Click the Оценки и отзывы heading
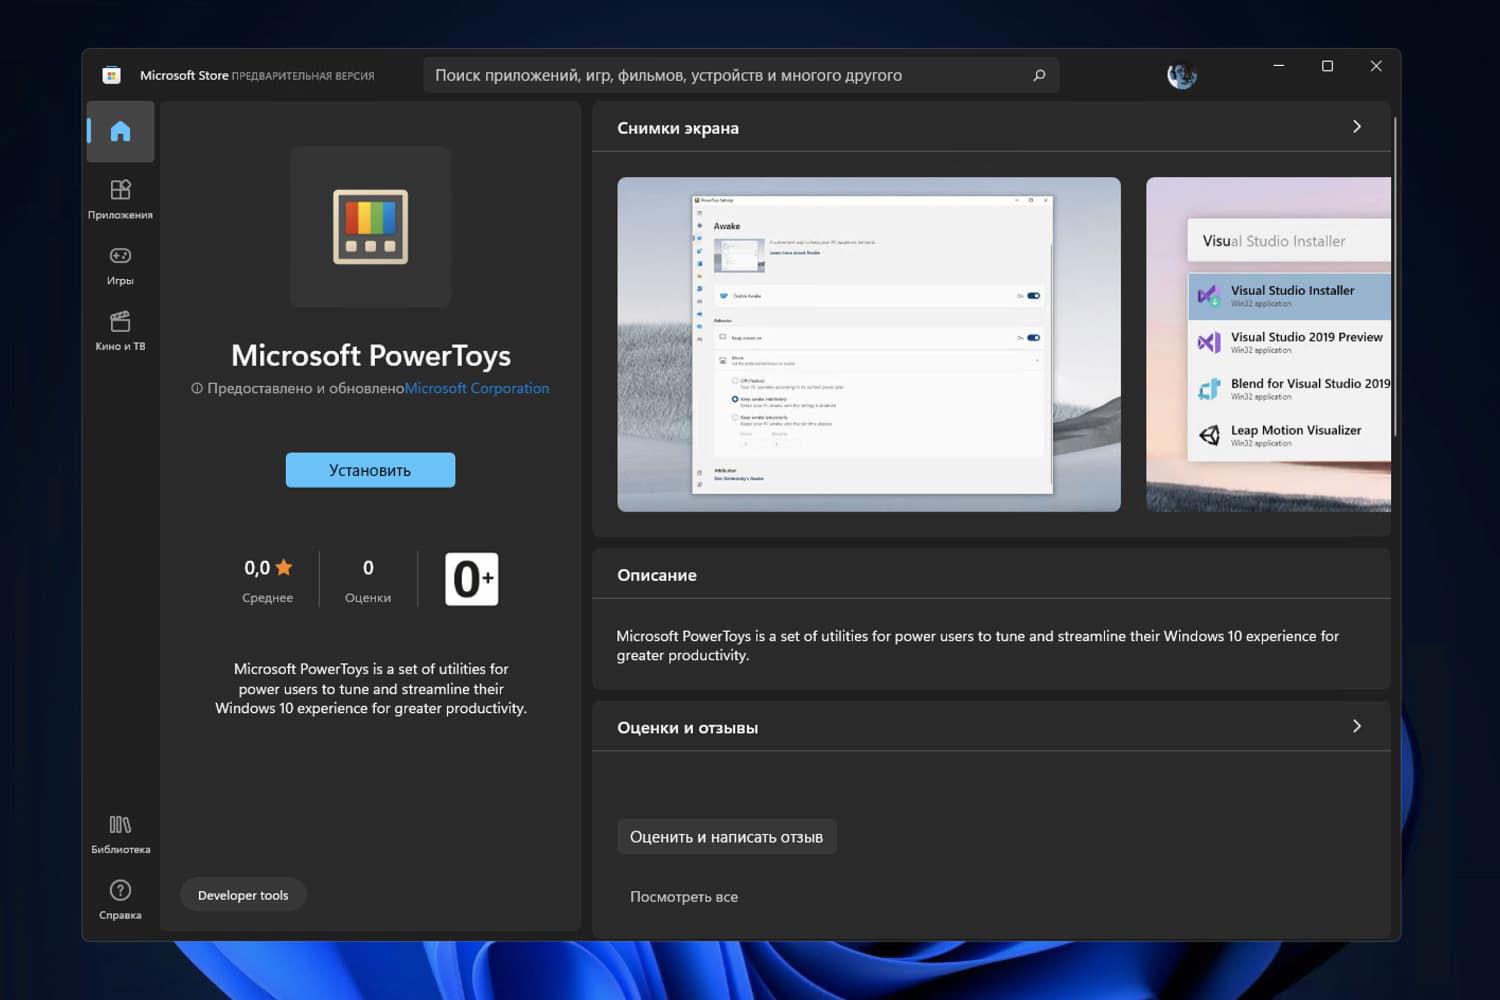The height and width of the screenshot is (1000, 1500). pyautogui.click(x=688, y=728)
